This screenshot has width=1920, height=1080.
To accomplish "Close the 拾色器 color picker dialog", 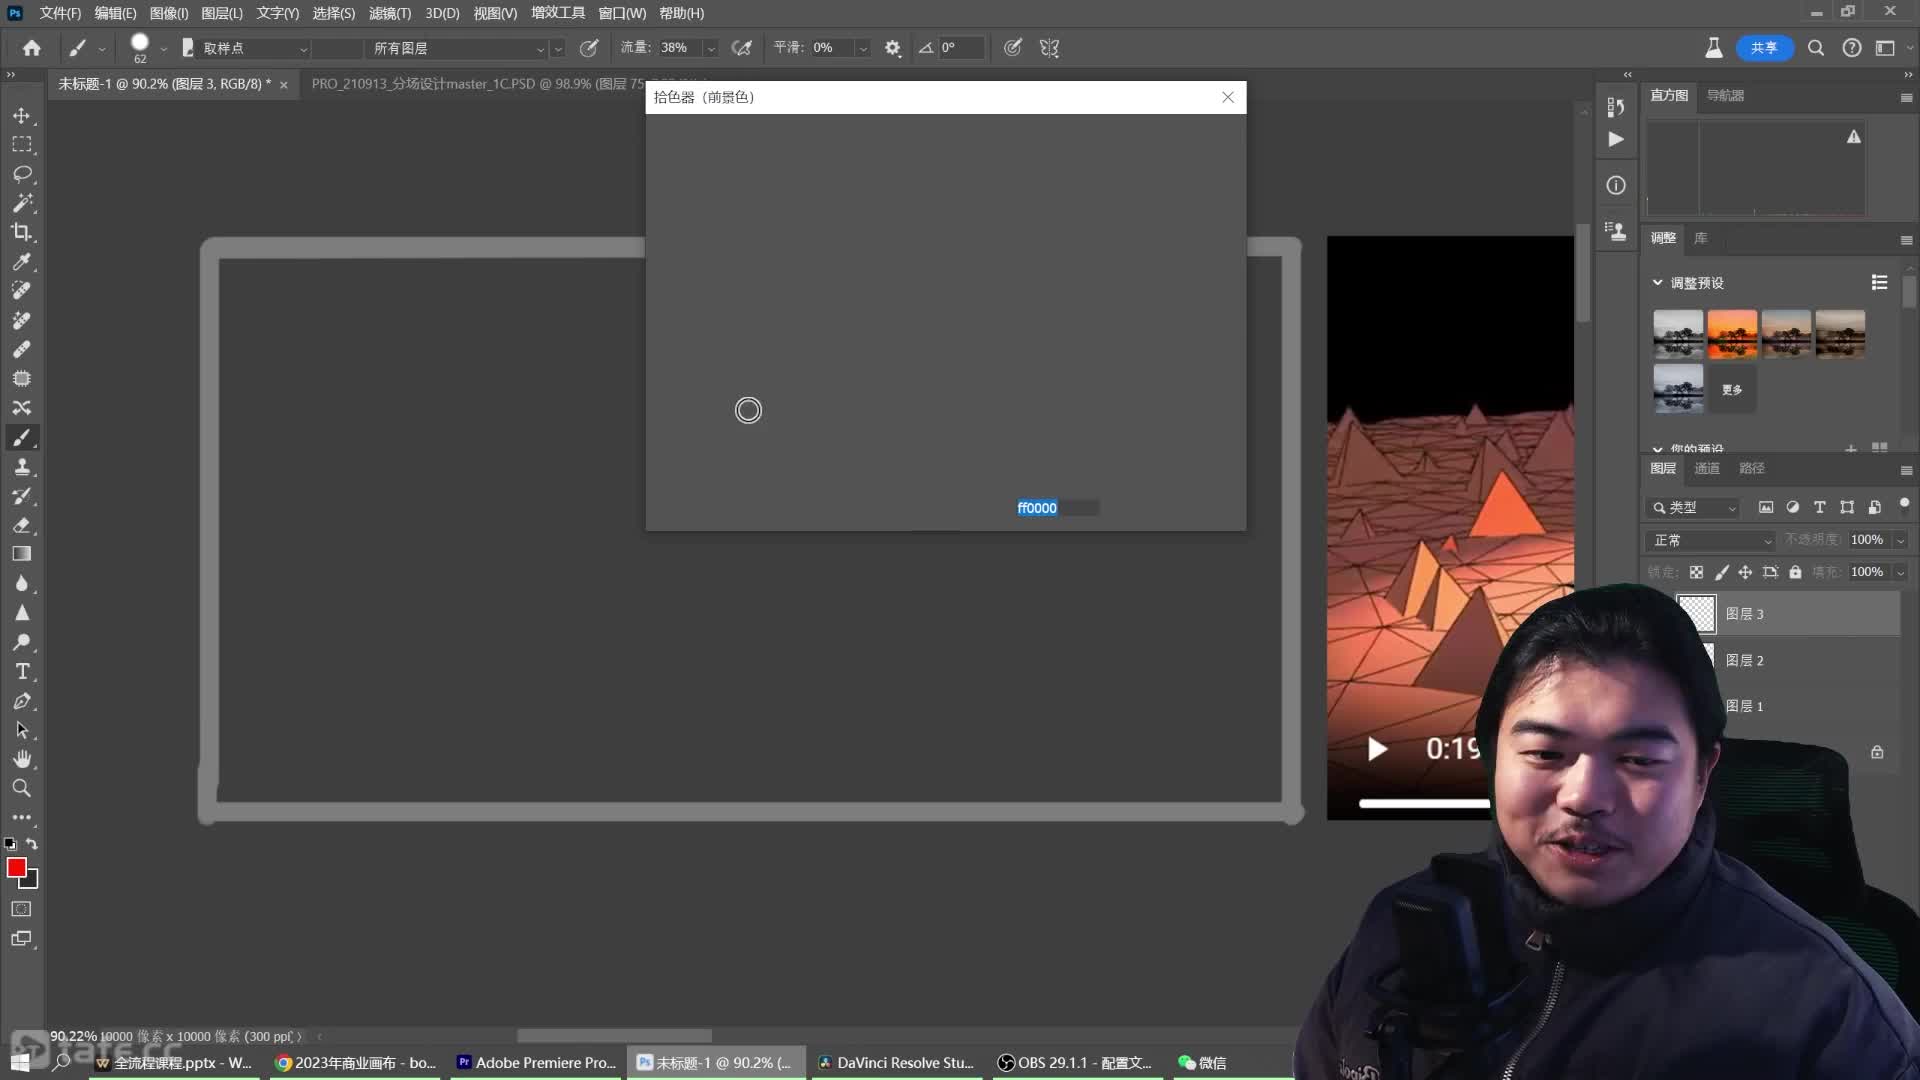I will point(1228,97).
